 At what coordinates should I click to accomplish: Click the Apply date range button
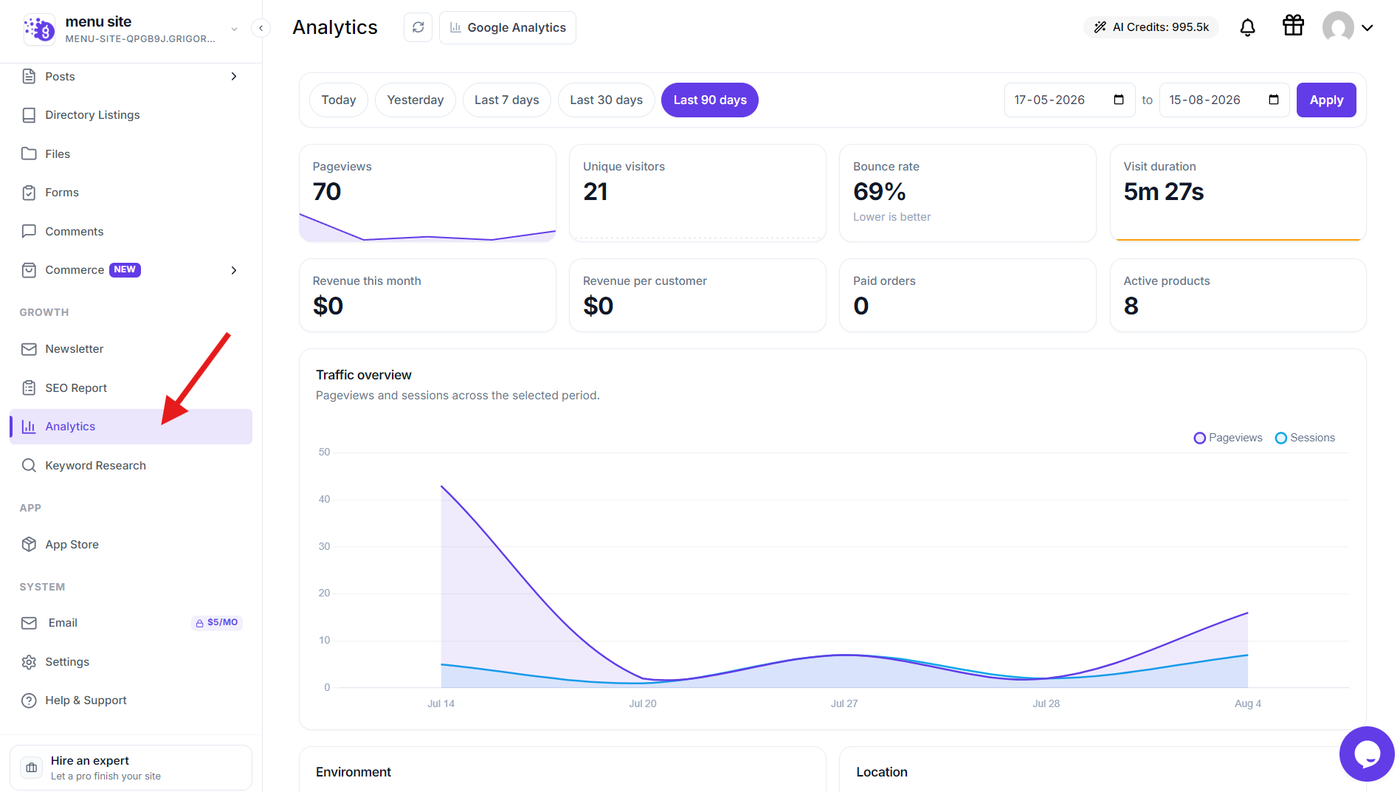(1326, 100)
